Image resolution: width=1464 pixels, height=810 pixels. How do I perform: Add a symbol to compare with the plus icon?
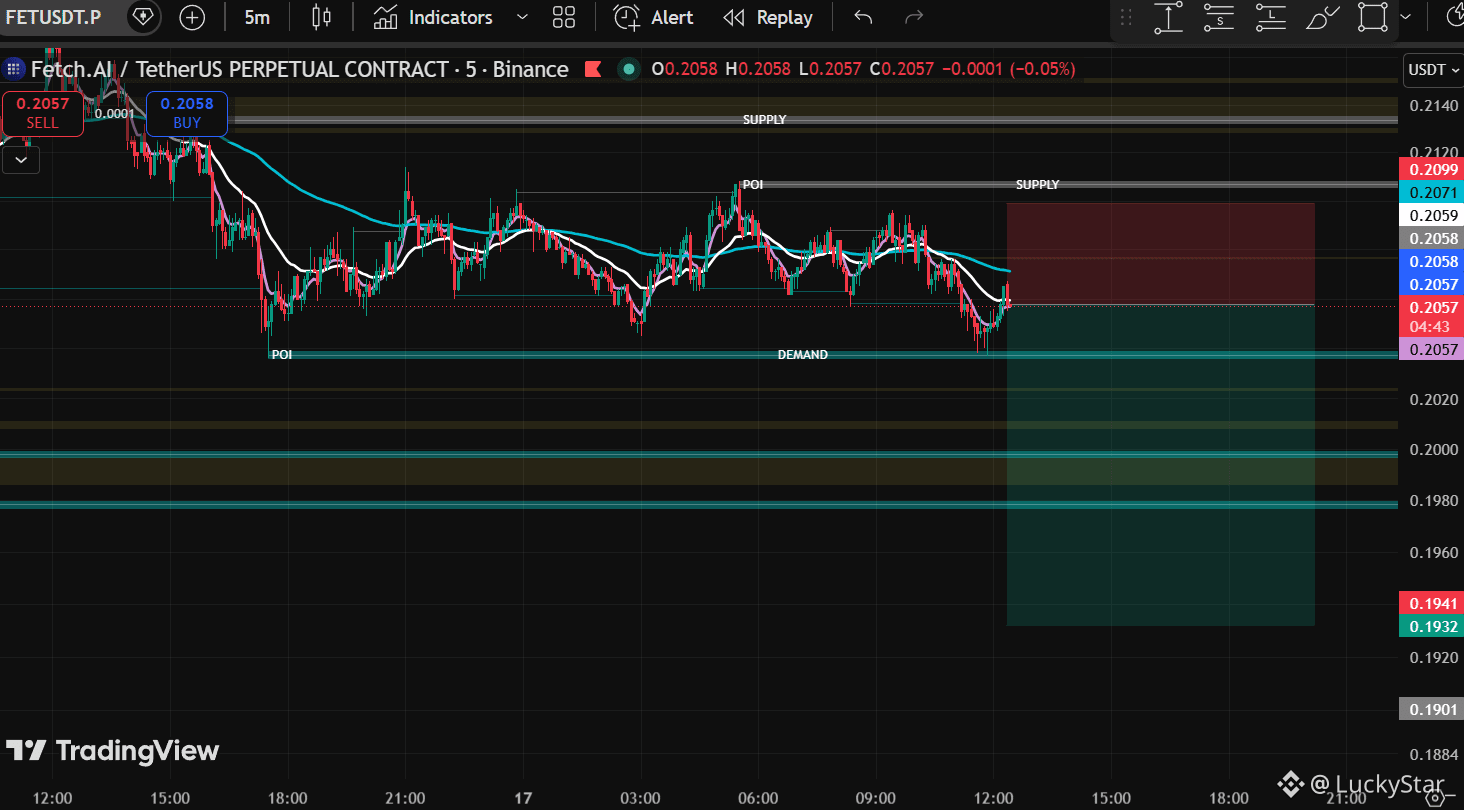tap(191, 17)
